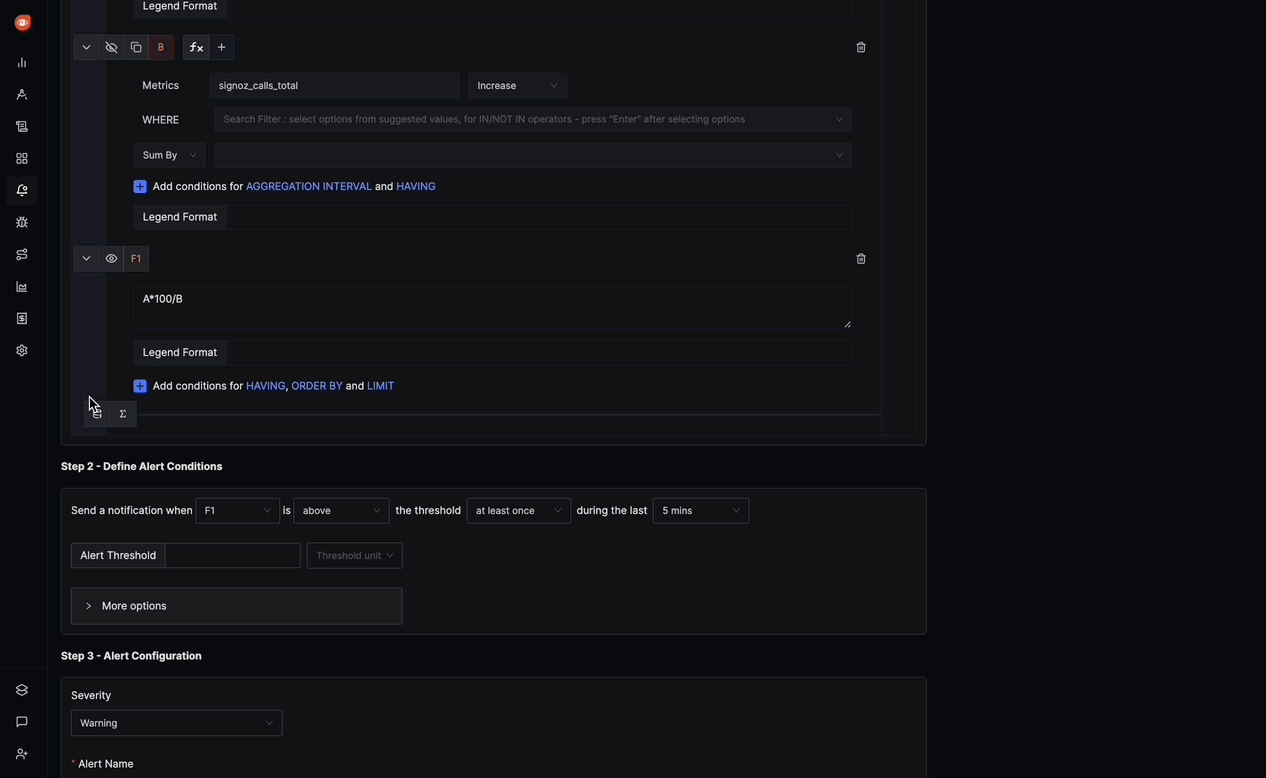Collapse formula F1 with its chevron
Image resolution: width=1266 pixels, height=778 pixels.
86,258
